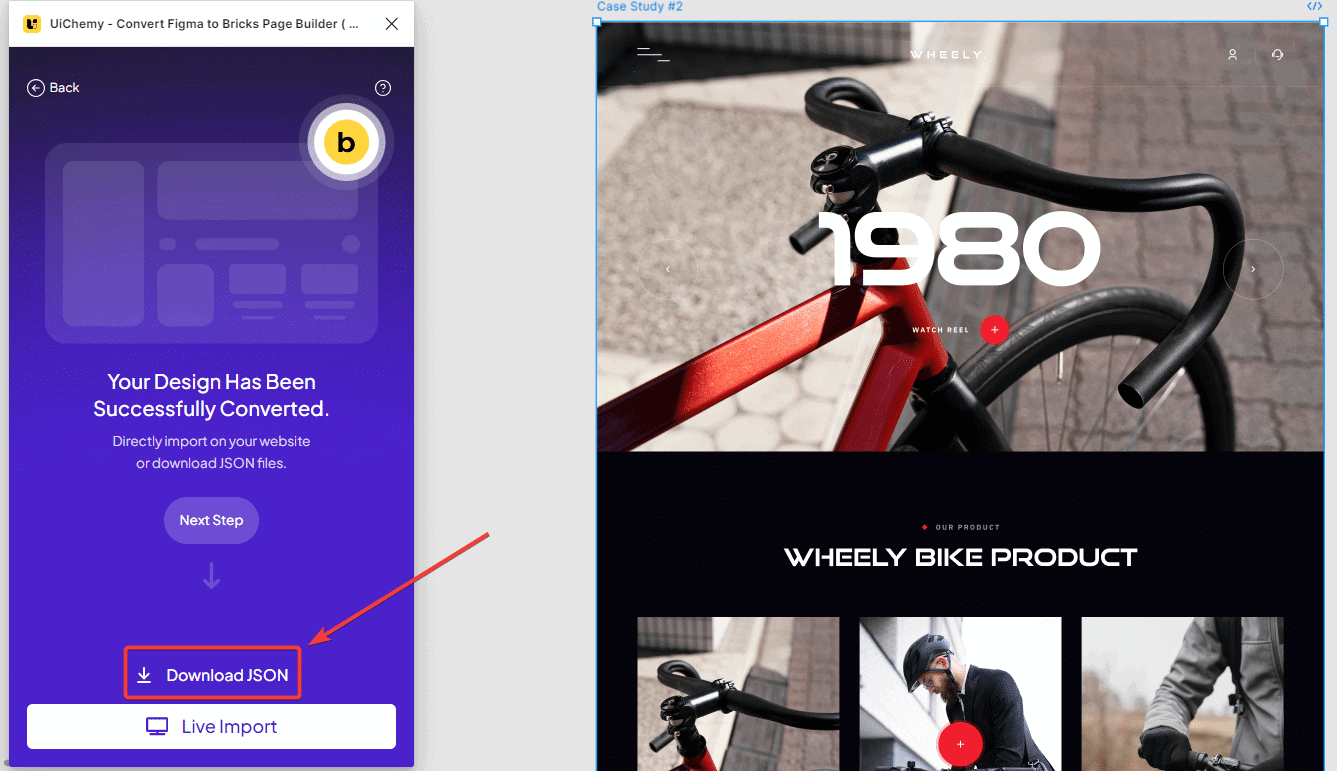The image size is (1337, 771).
Task: Click the Download JSON button
Action: click(x=213, y=675)
